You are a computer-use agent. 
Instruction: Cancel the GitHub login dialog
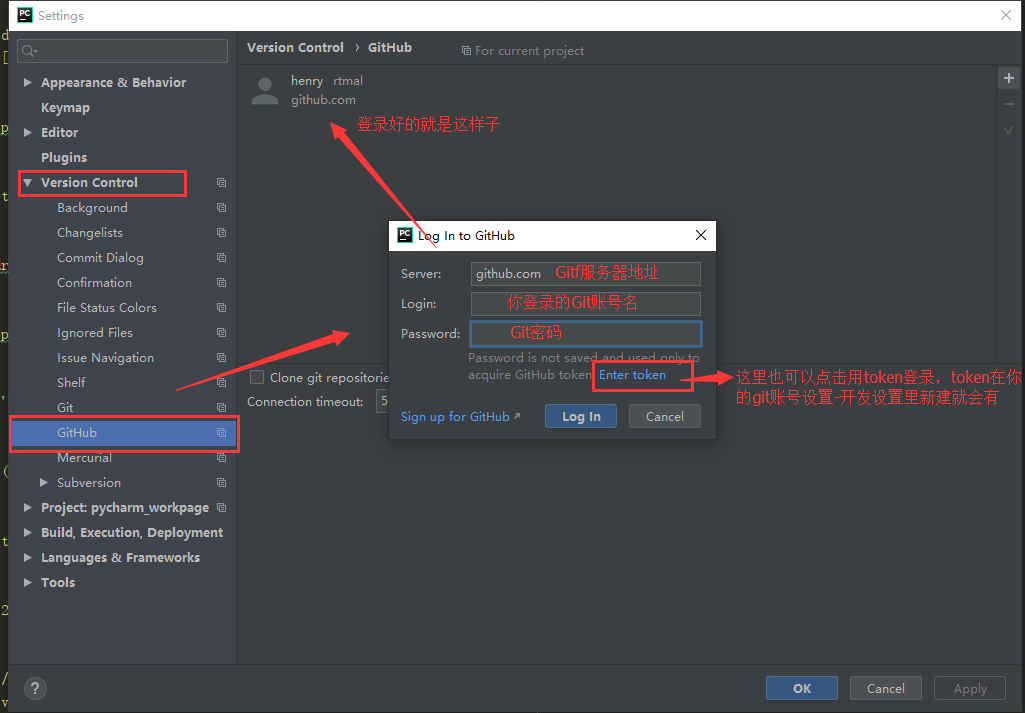665,416
